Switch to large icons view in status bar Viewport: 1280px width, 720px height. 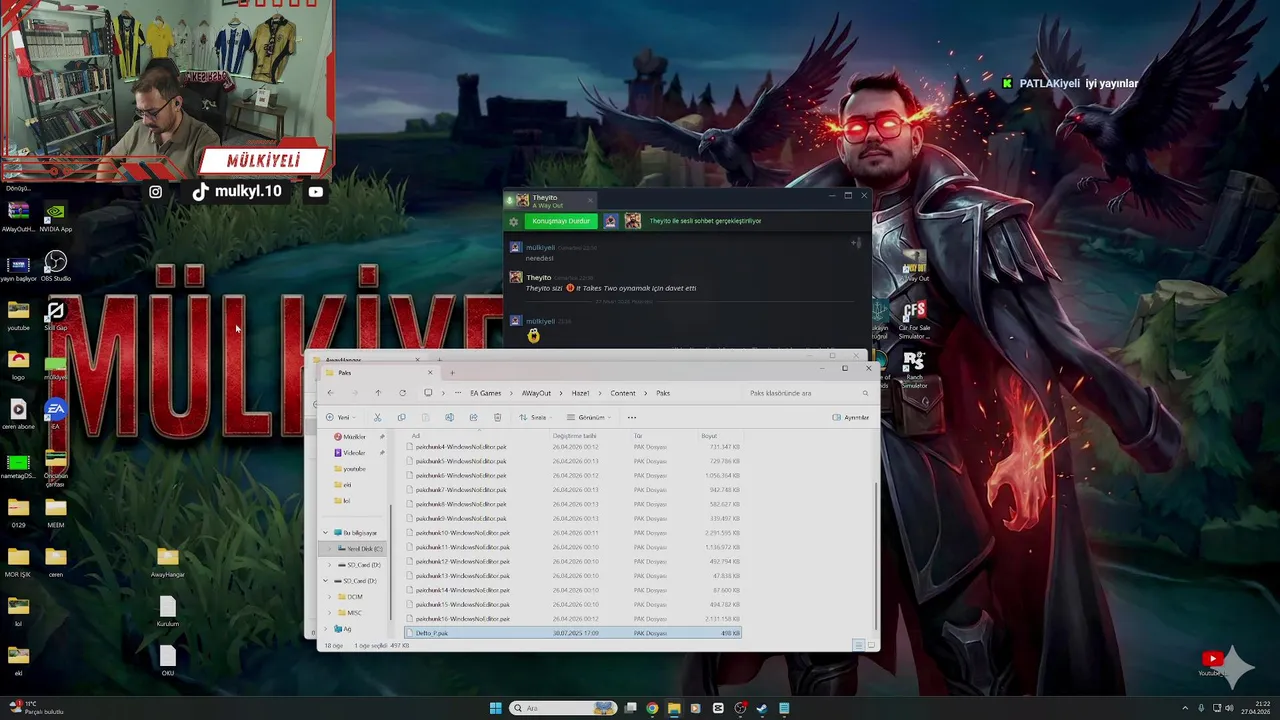click(x=870, y=646)
